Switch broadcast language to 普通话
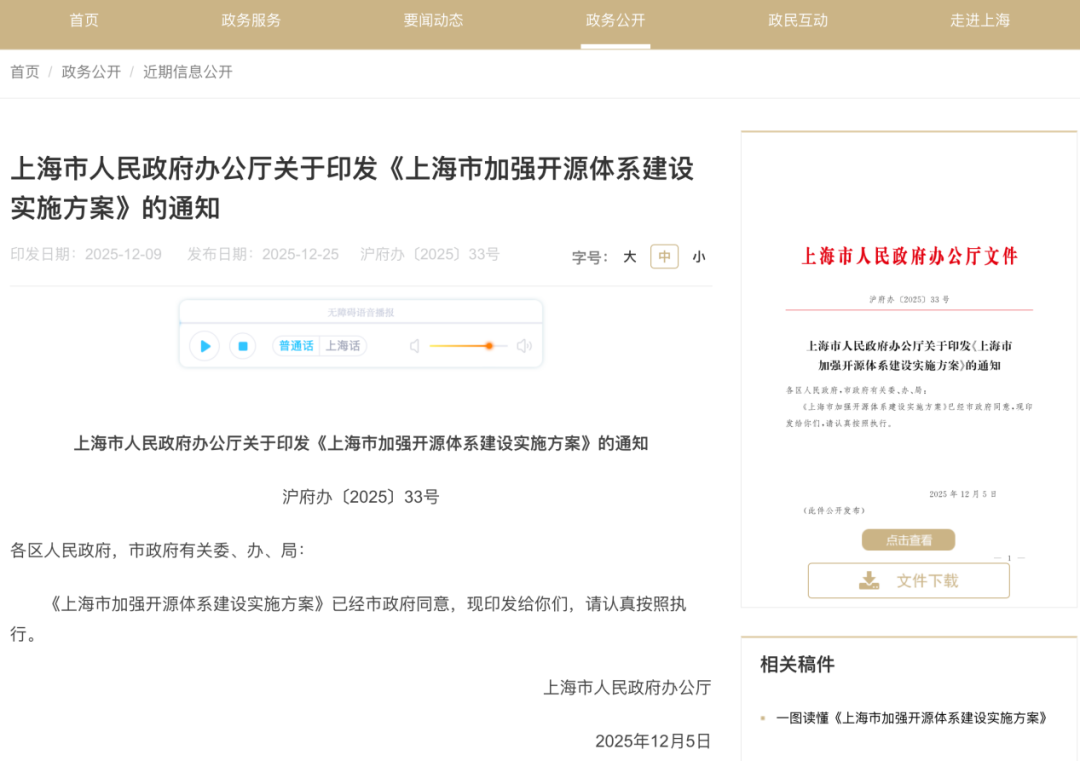Screen dimensions: 1080x761 coord(294,345)
